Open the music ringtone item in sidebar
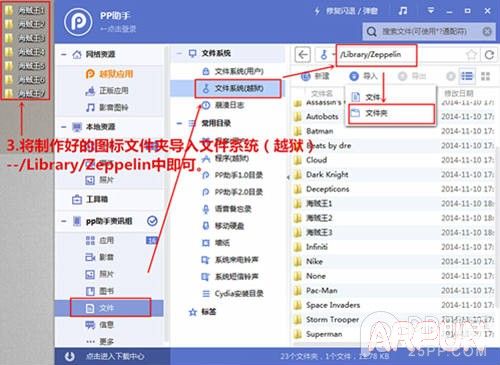Screen dimensions: 500x365 coord(107,107)
